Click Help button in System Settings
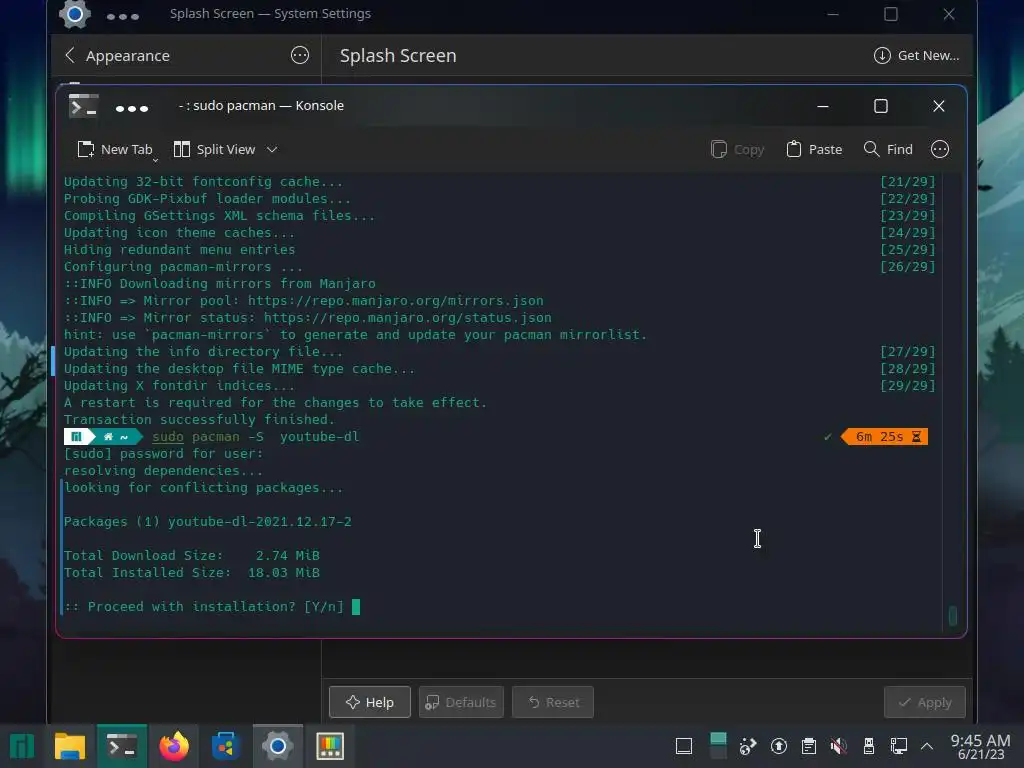This screenshot has width=1024, height=768. (x=370, y=702)
